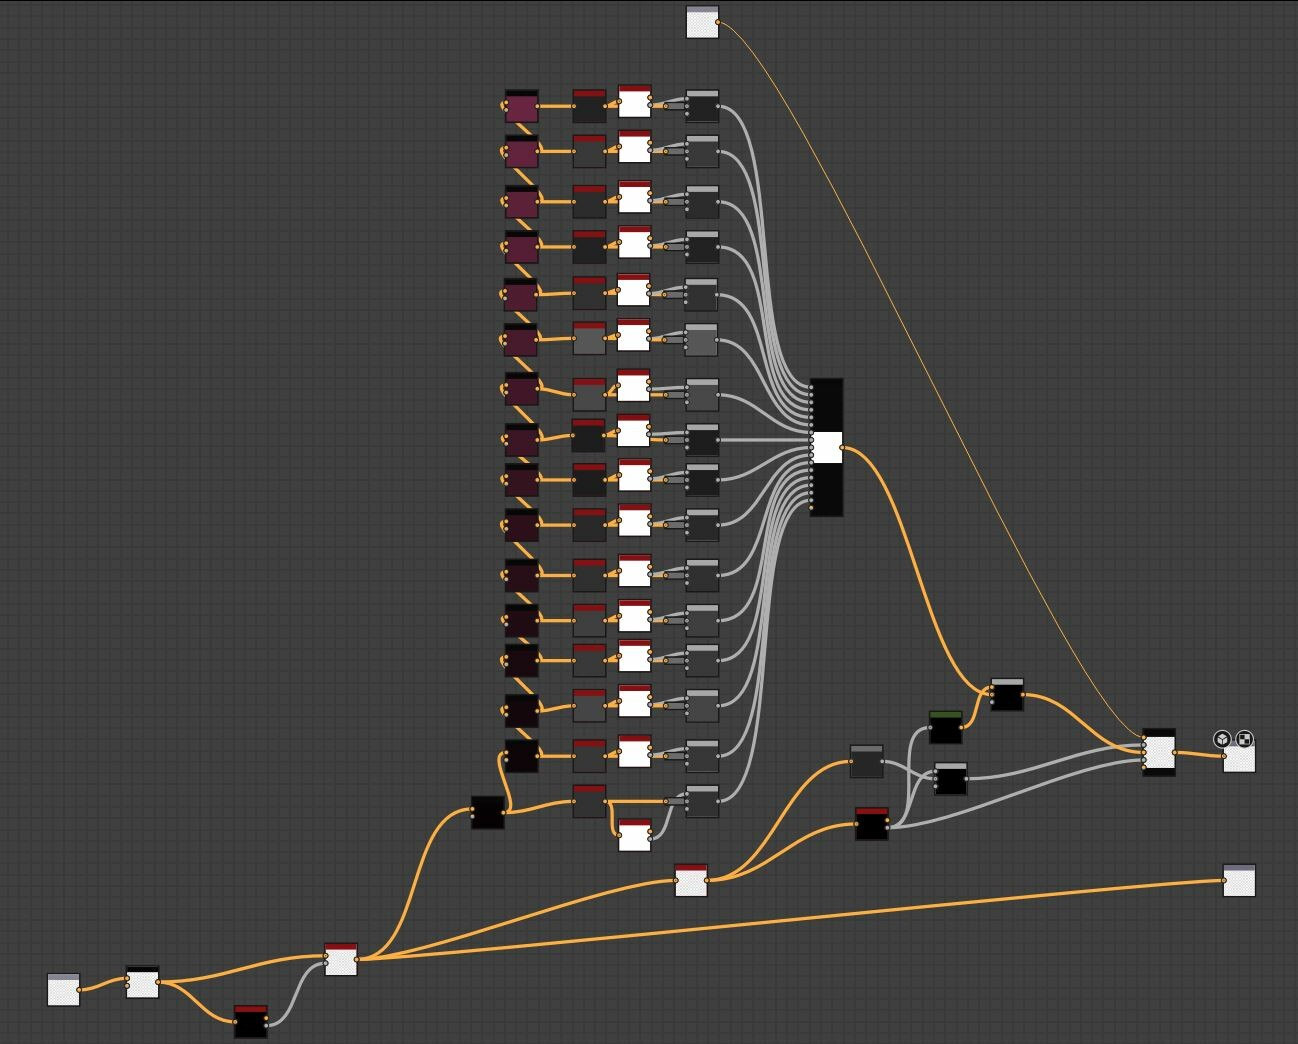The width and height of the screenshot is (1298, 1044).
Task: Select the lone gray-header node at lower right
Action: click(x=1239, y=880)
